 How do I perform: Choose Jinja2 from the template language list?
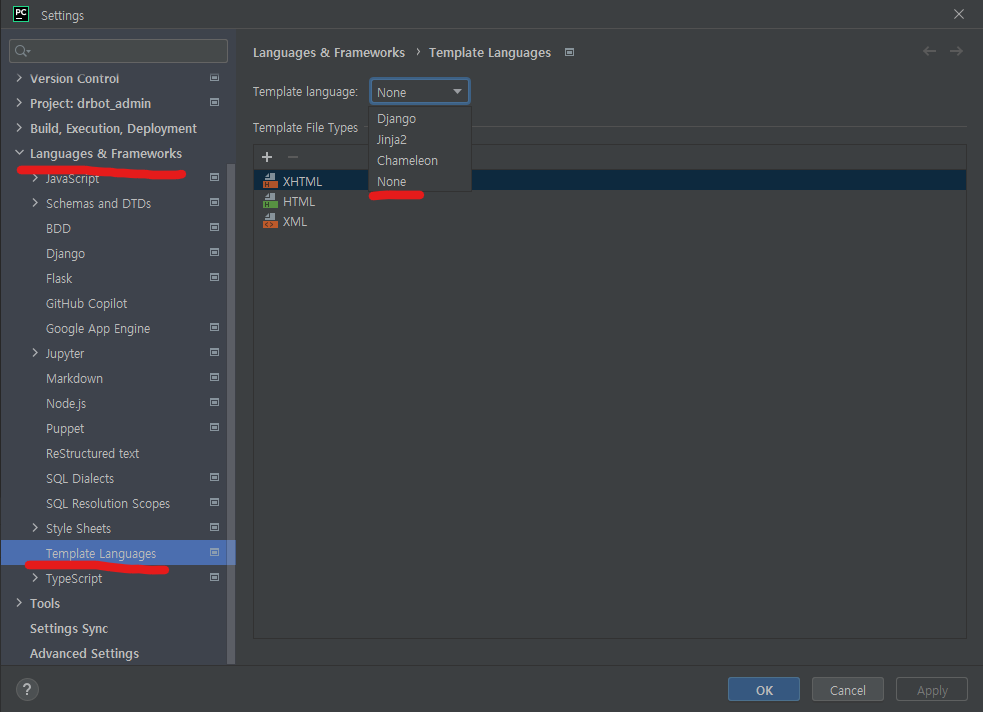point(420,139)
